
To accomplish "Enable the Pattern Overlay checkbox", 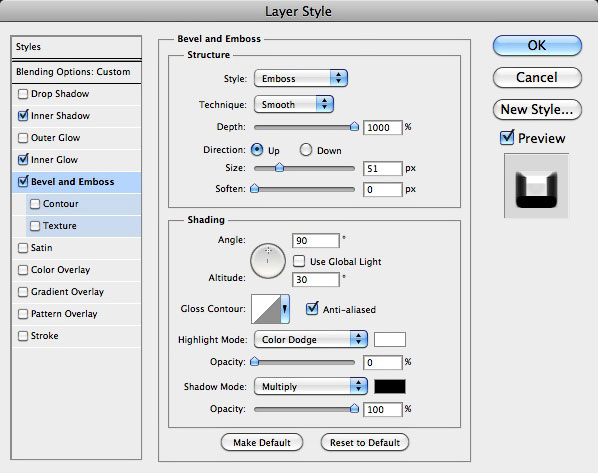I will pos(23,314).
